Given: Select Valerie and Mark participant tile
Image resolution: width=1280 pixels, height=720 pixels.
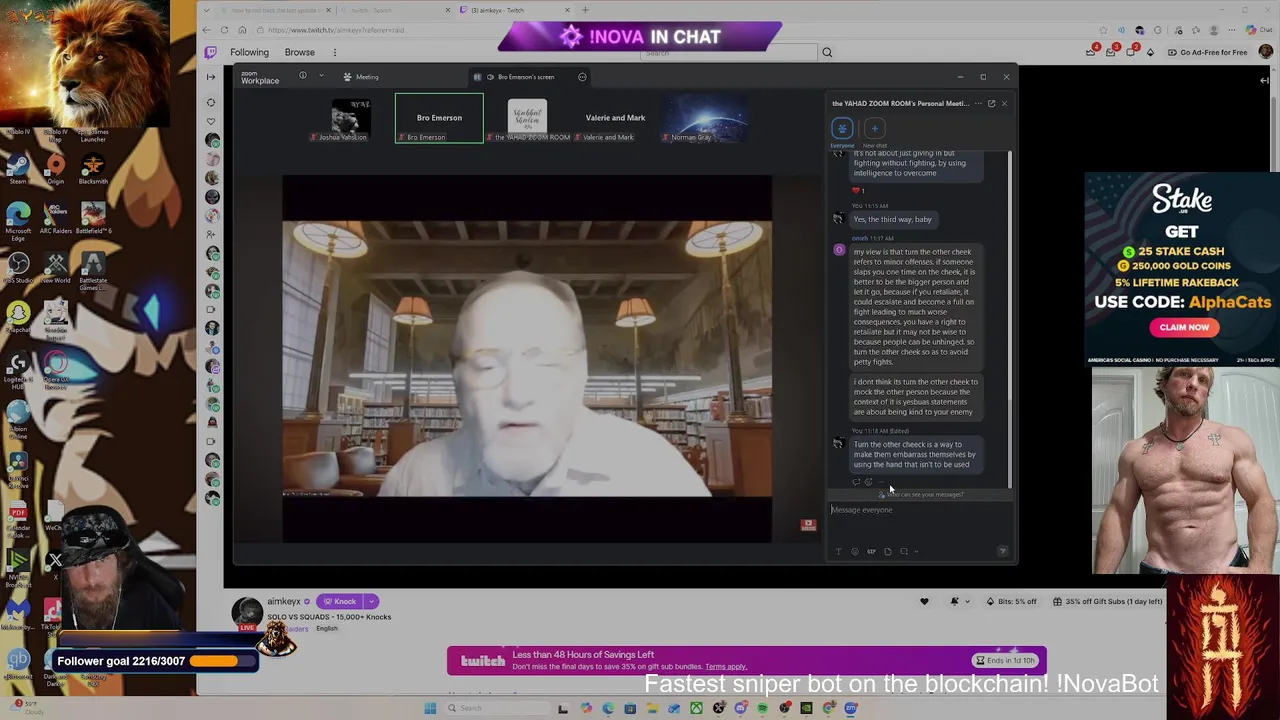Looking at the screenshot, I should click(615, 118).
